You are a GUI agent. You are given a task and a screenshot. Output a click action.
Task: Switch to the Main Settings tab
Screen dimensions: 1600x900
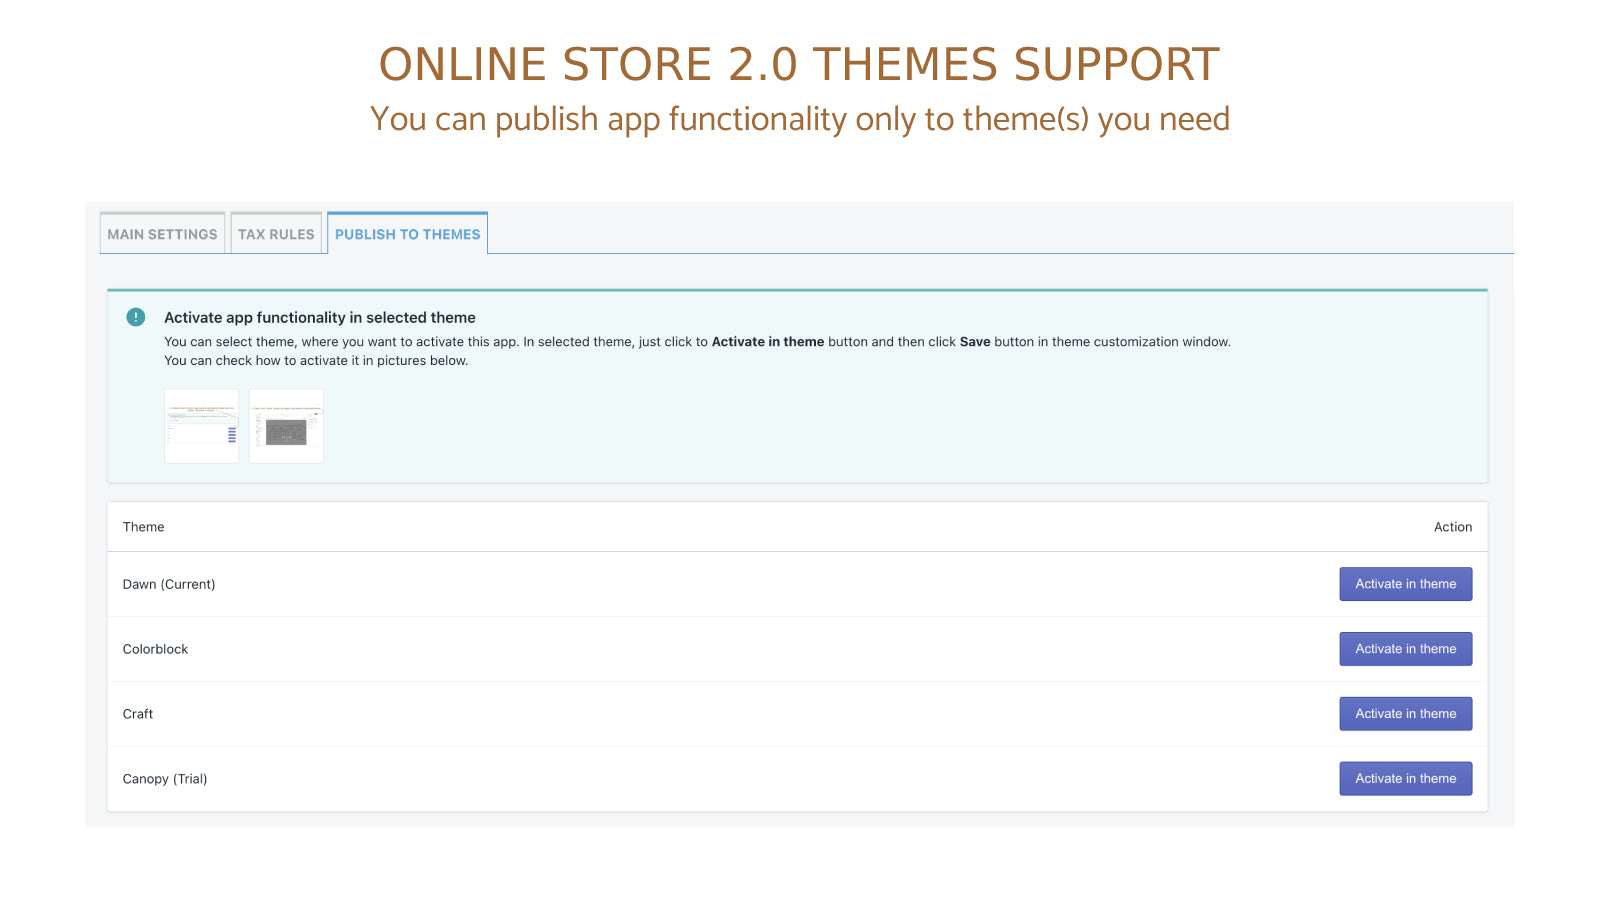tap(162, 233)
